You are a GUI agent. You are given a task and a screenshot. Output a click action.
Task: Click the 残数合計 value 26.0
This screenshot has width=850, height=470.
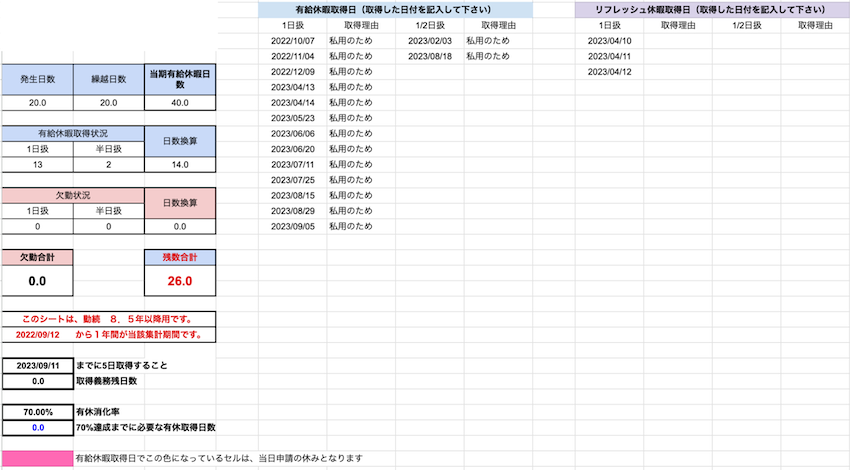[179, 281]
